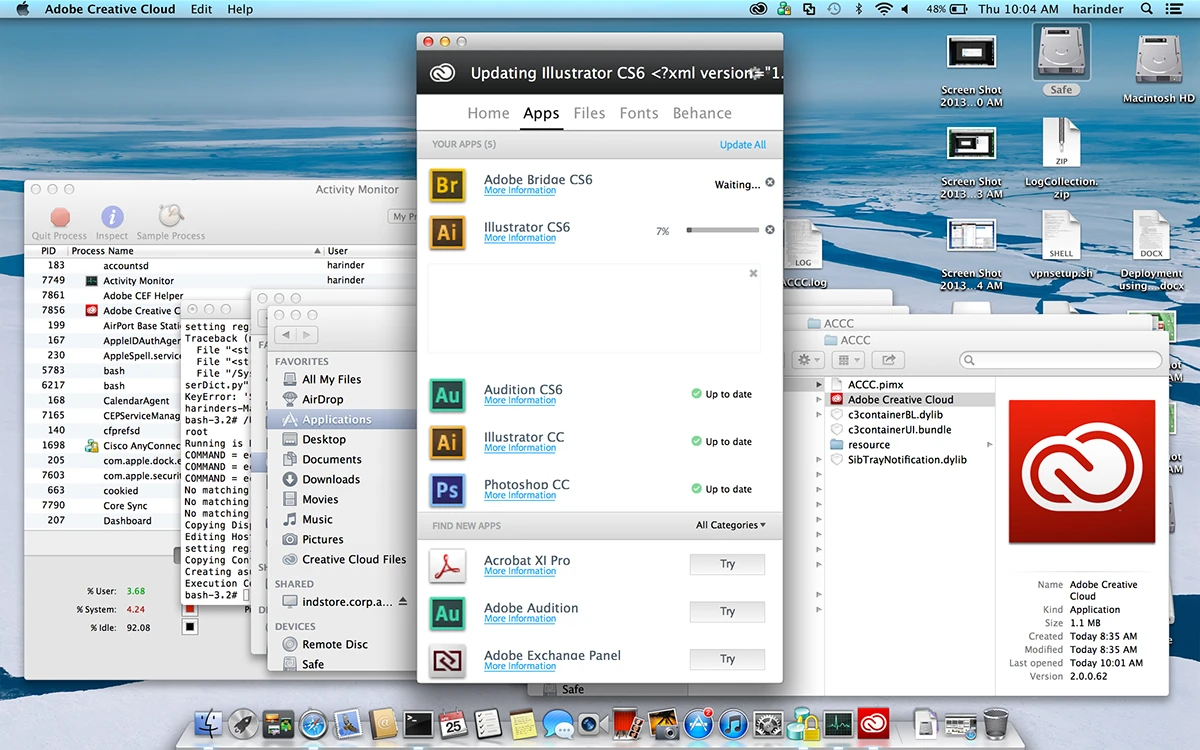
Task: Click the Adobe Exchange Panel icon
Action: click(447, 660)
